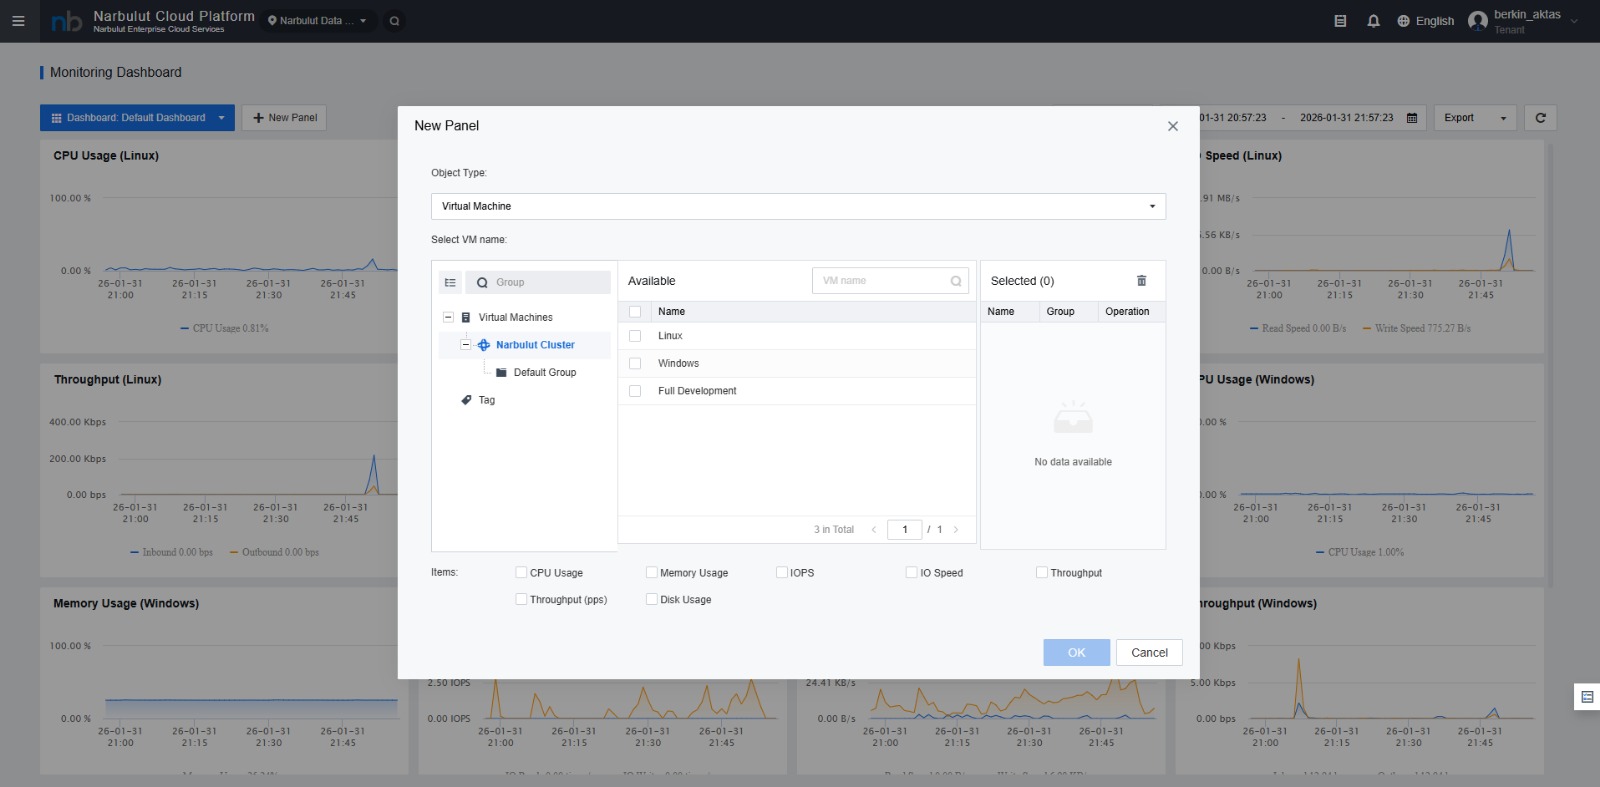Click the trash icon to clear selected VMs
The height and width of the screenshot is (787, 1600).
[1141, 281]
